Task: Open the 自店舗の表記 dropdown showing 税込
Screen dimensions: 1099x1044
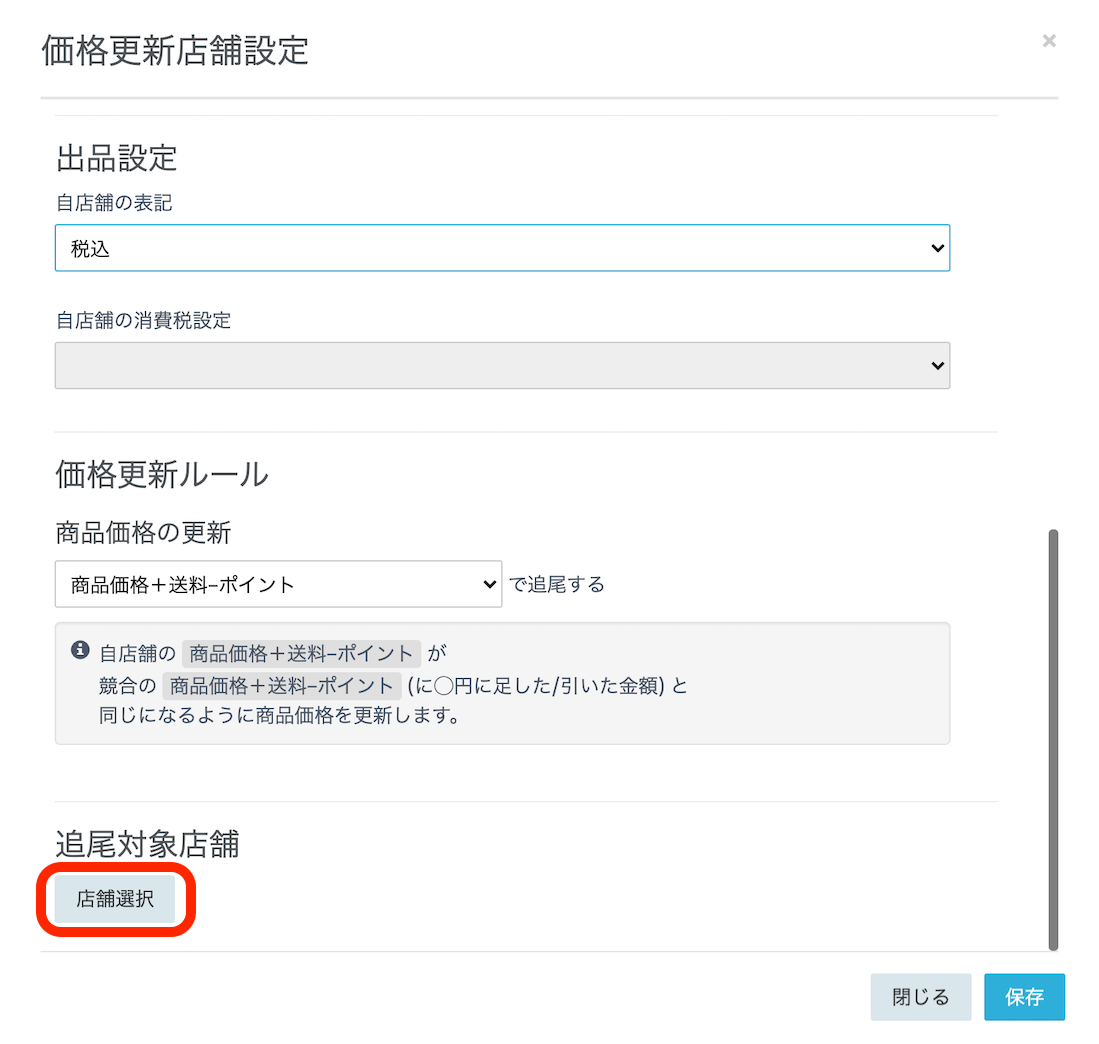Action: click(502, 248)
